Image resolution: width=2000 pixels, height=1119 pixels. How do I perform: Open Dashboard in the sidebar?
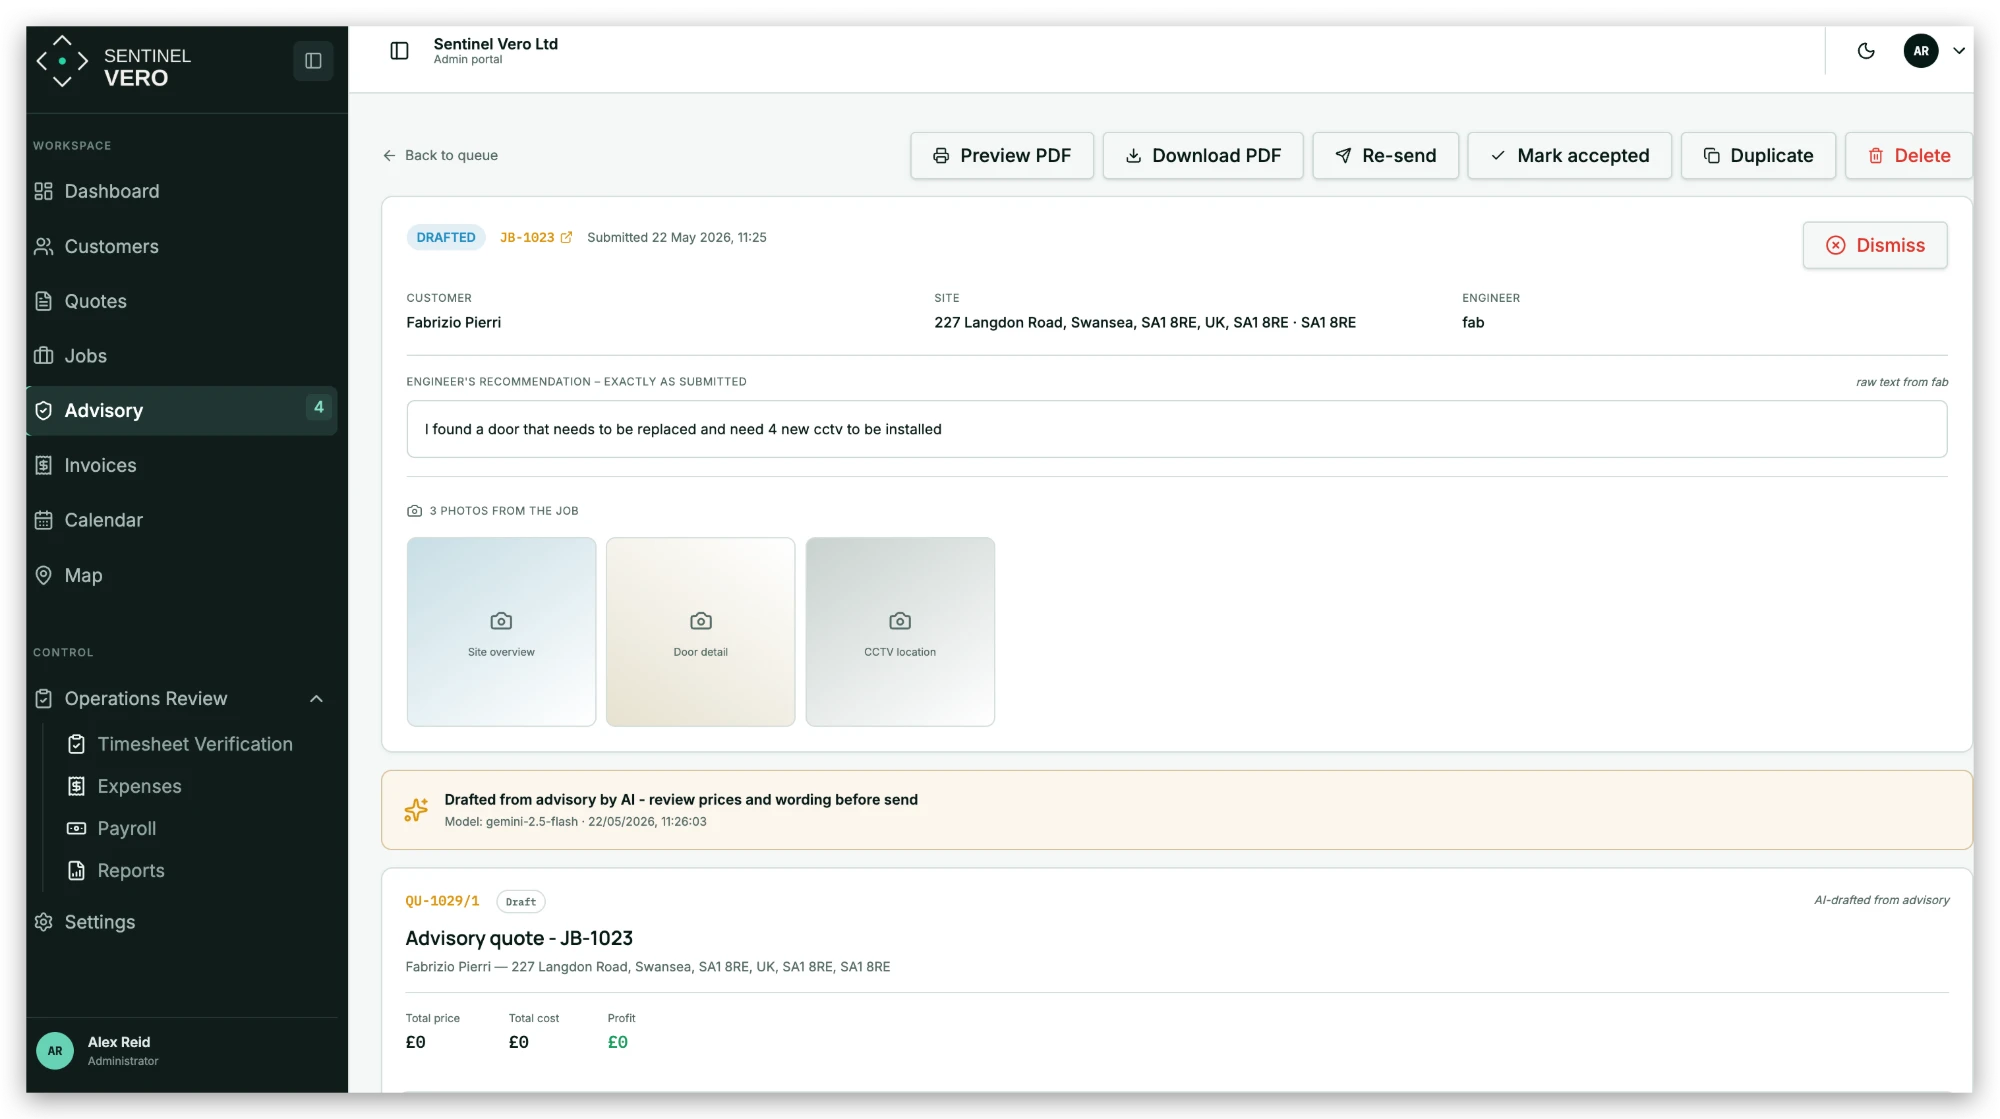pos(182,191)
